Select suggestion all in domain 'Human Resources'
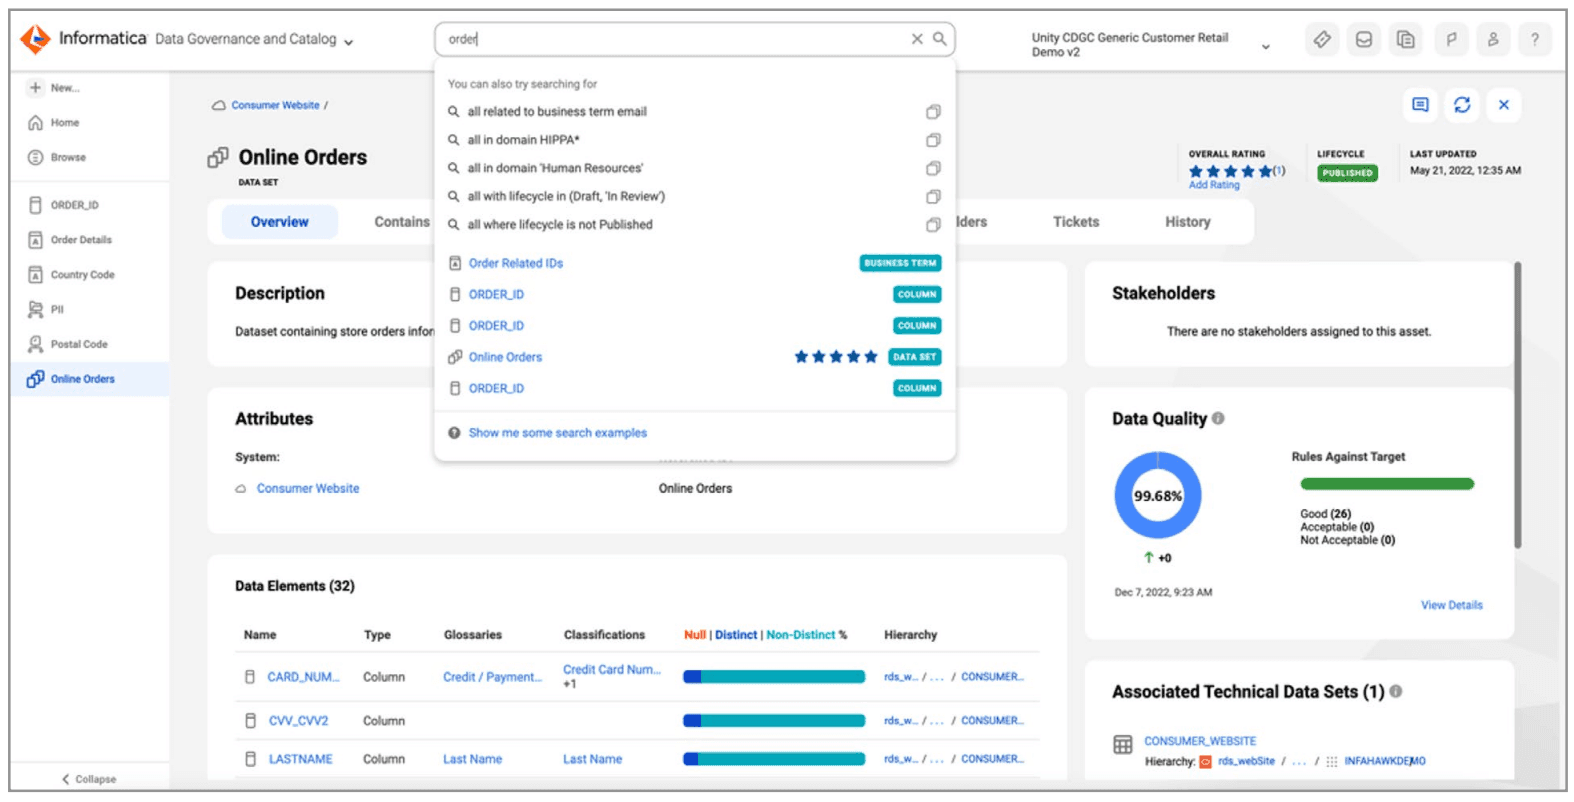The width and height of the screenshot is (1574, 802). (555, 168)
